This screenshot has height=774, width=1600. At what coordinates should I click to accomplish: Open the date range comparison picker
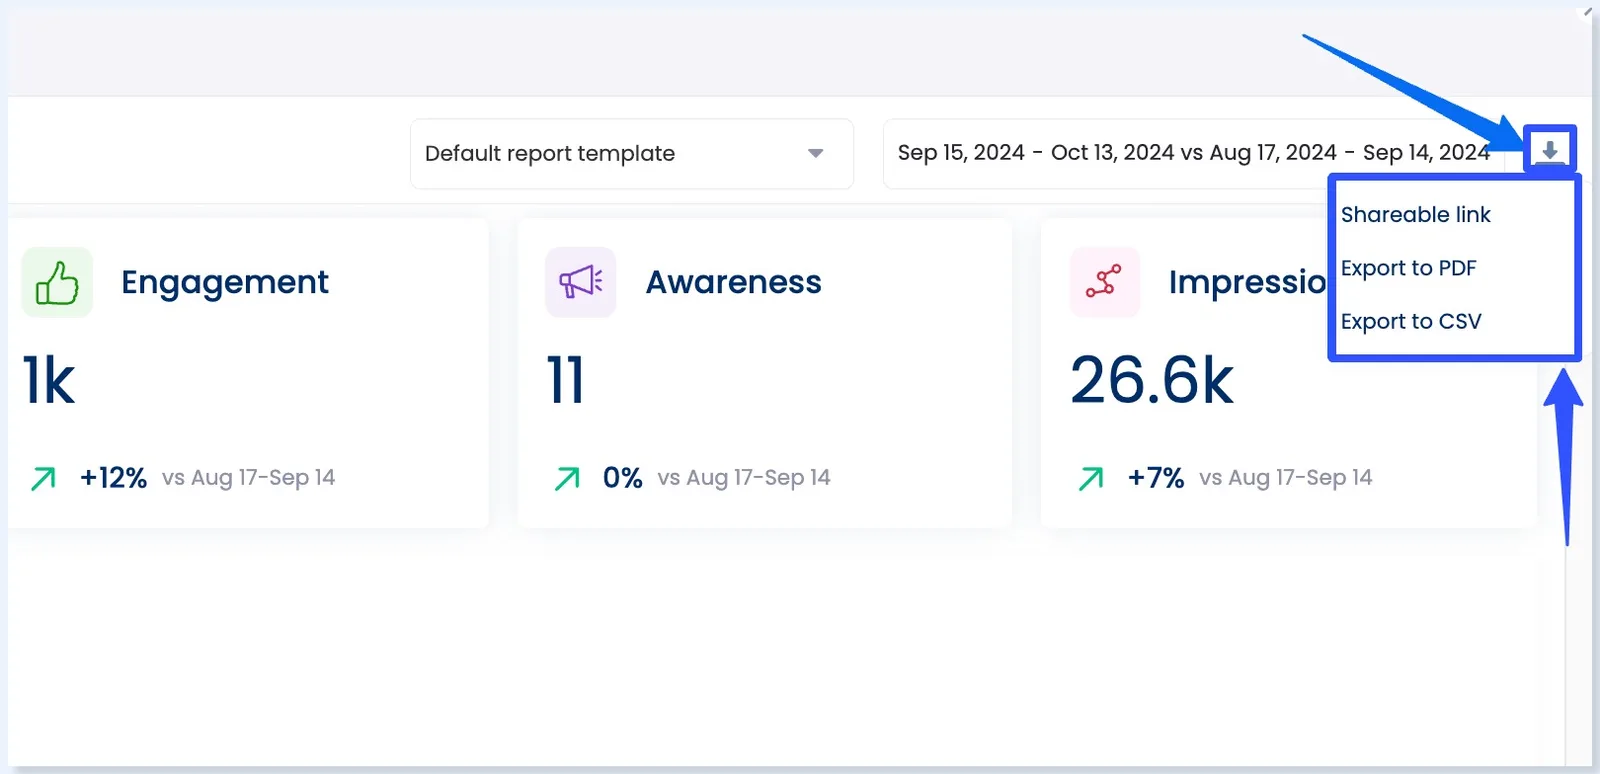coord(1192,153)
